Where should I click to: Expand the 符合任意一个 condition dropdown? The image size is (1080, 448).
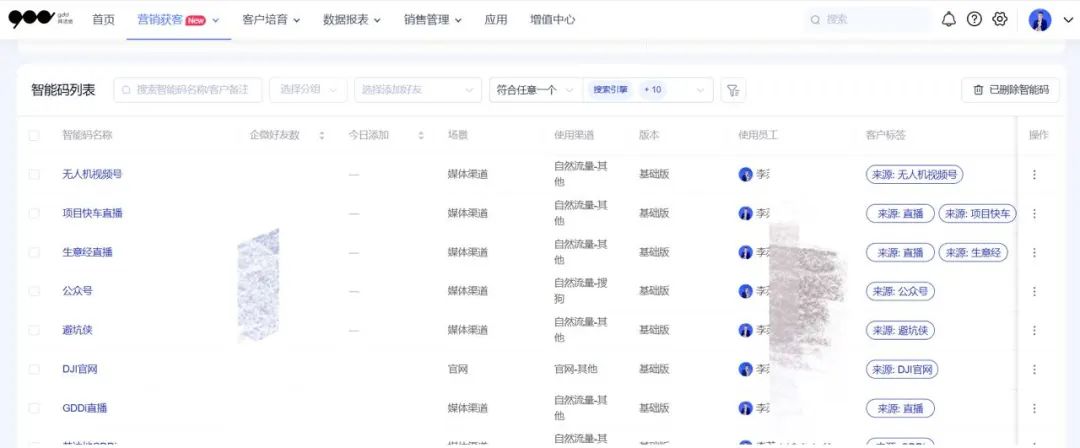pyautogui.click(x=535, y=90)
